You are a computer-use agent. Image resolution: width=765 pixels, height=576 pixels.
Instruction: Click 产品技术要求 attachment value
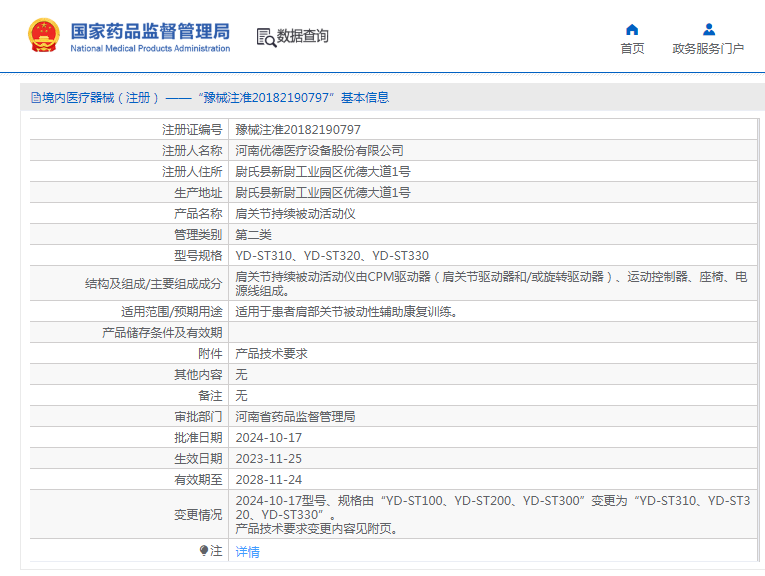pyautogui.click(x=271, y=354)
